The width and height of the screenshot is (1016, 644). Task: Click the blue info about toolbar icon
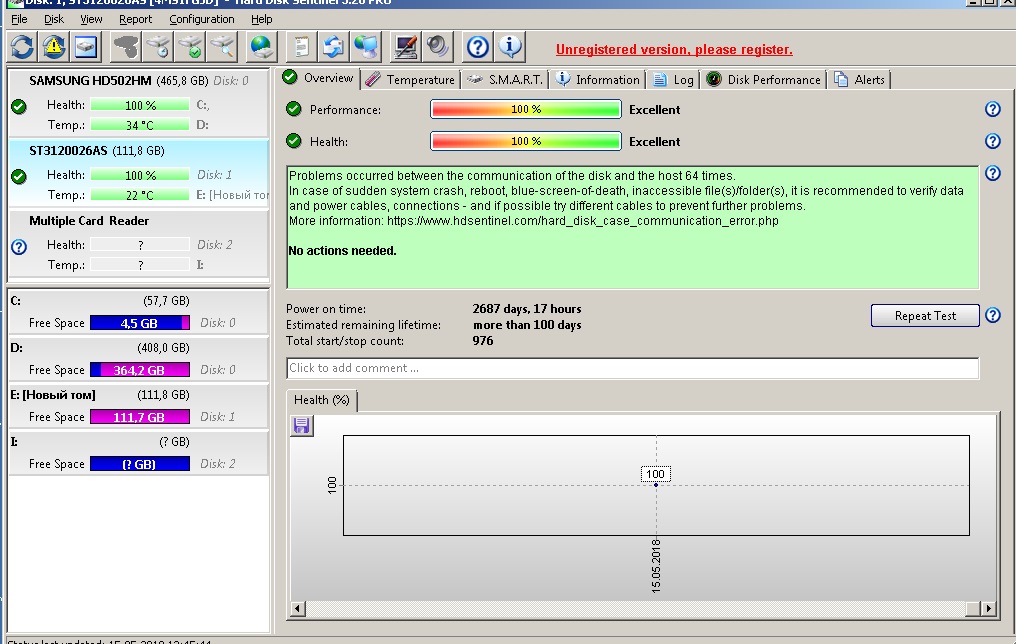point(510,46)
